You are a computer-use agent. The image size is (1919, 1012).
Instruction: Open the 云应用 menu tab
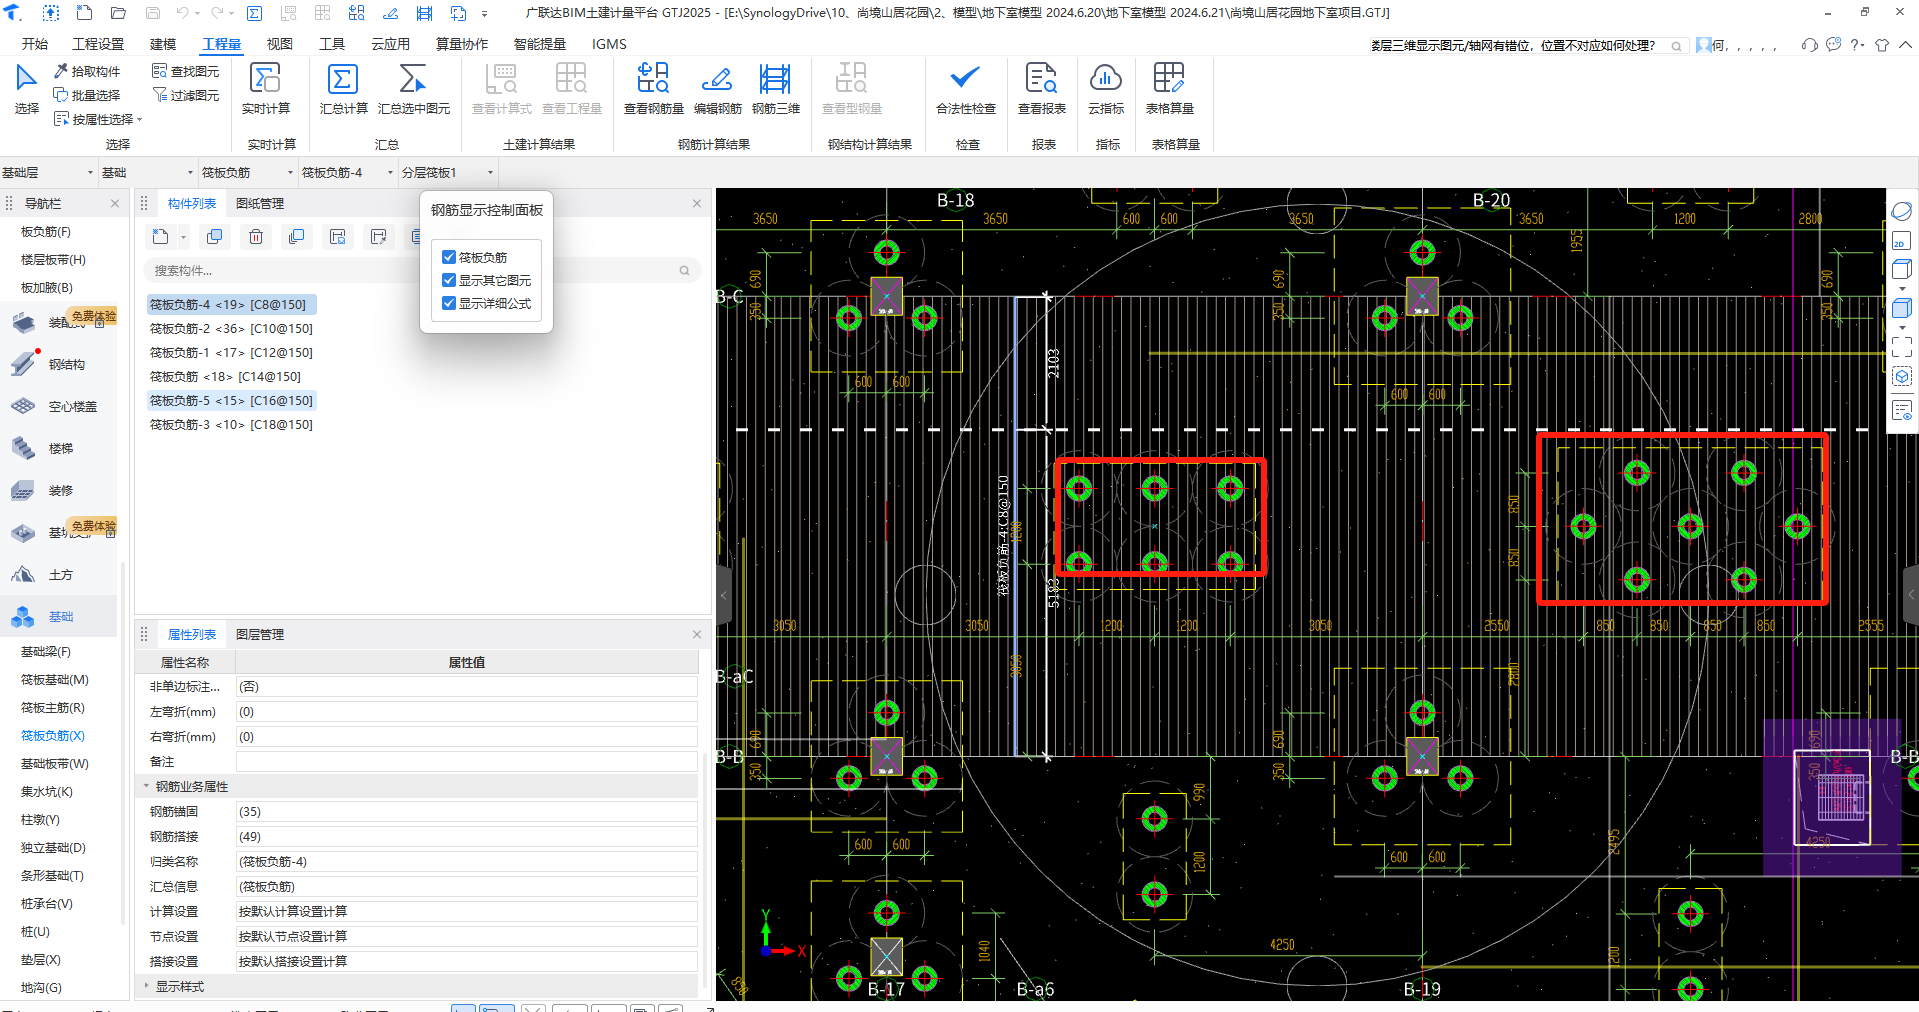[391, 44]
